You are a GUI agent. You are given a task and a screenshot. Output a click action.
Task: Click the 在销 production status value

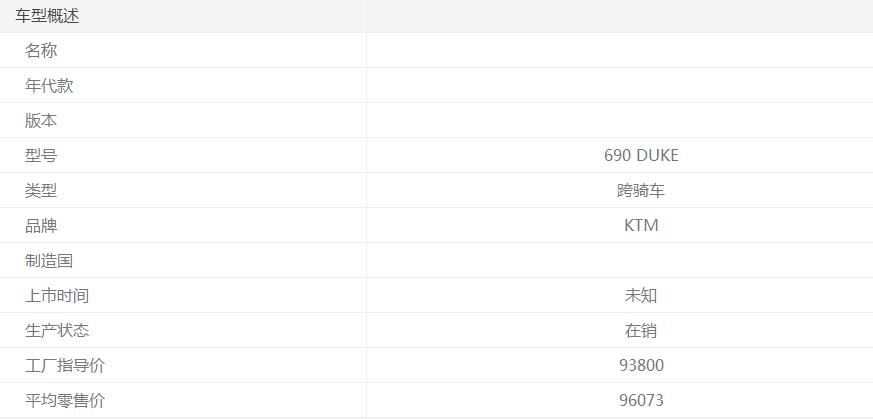[641, 331]
